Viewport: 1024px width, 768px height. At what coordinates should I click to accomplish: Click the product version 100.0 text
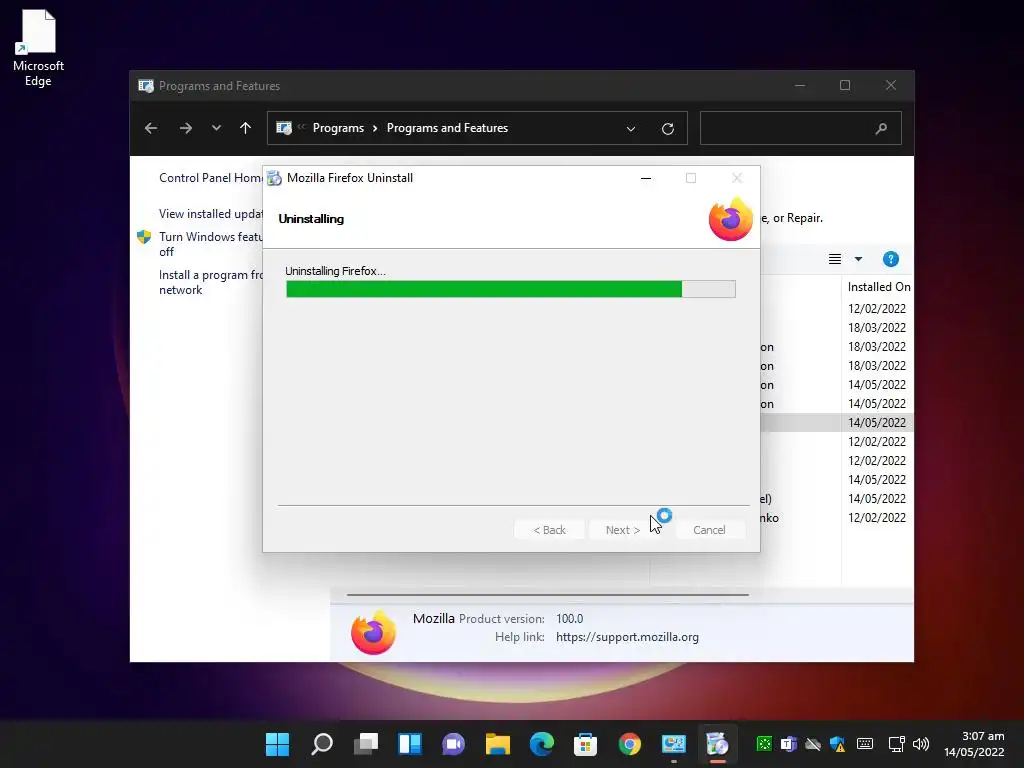pos(569,618)
